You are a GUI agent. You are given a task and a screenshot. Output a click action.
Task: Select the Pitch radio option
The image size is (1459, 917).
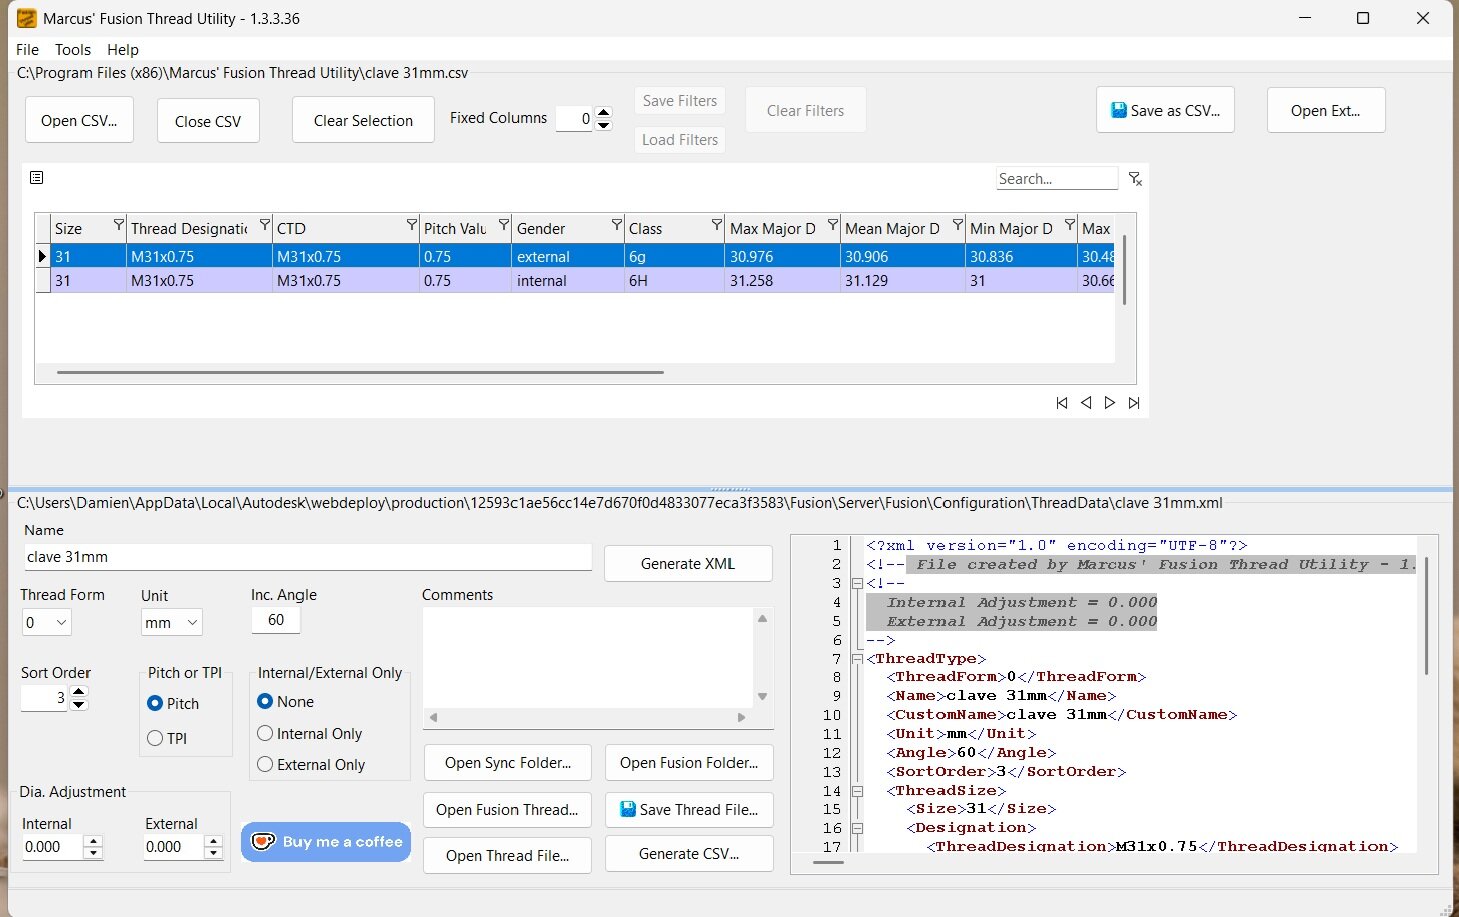[x=155, y=703]
